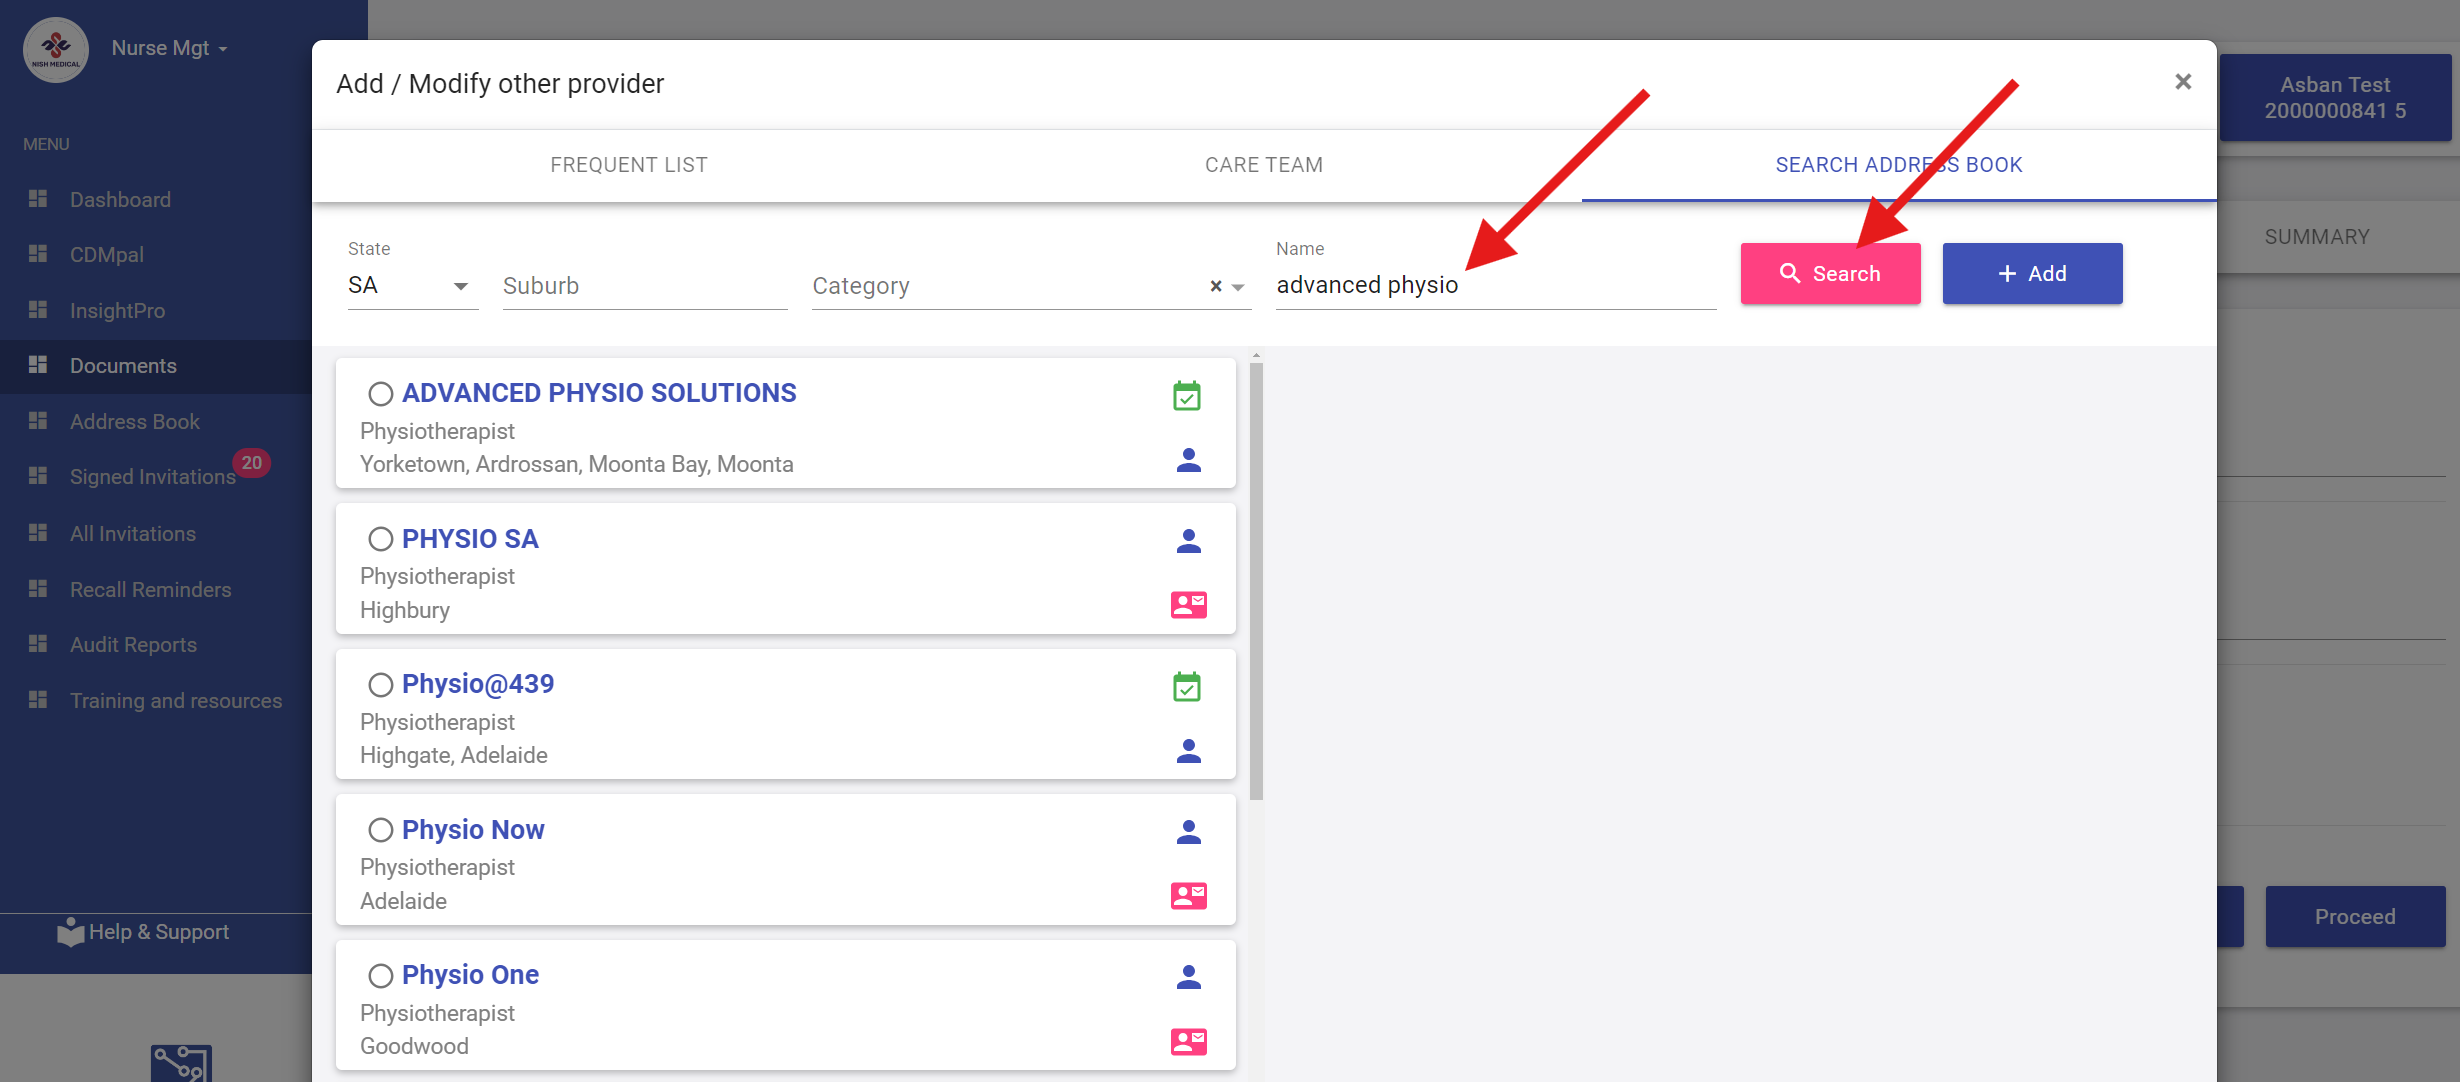Viewport: 2460px width, 1082px height.
Task: Click the Yorketown, Ardrossan, Moonta Bay address text
Action: [x=577, y=464]
